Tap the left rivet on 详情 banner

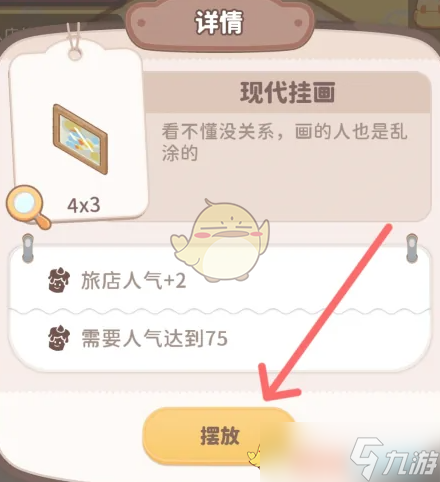141,23
